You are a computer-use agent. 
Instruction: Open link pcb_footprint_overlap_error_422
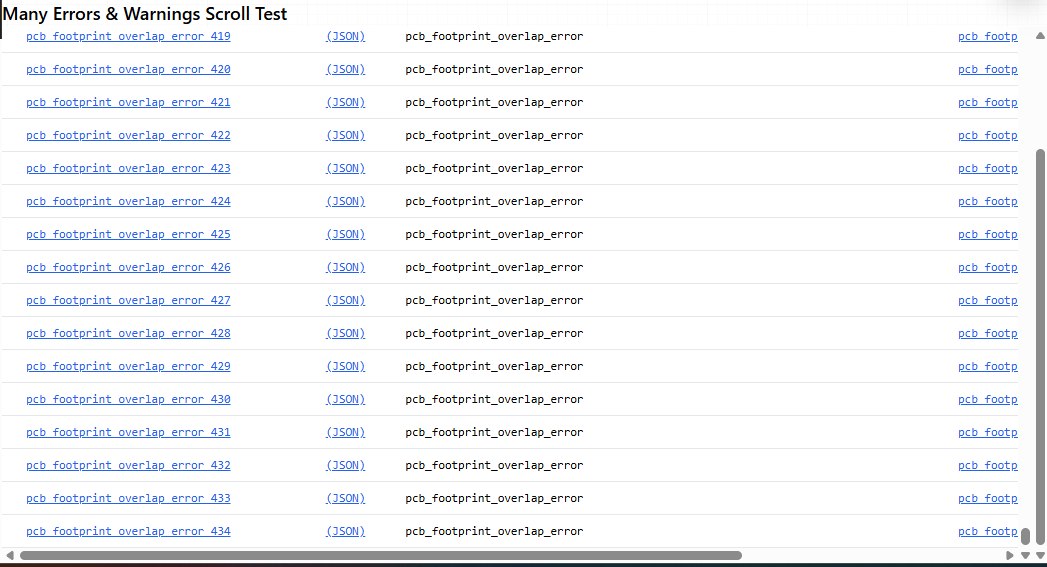[128, 136]
